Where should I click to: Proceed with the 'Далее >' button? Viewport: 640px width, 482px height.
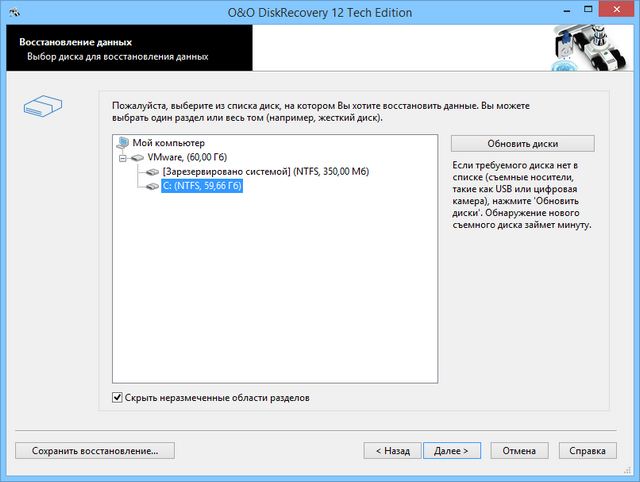pyautogui.click(x=452, y=451)
